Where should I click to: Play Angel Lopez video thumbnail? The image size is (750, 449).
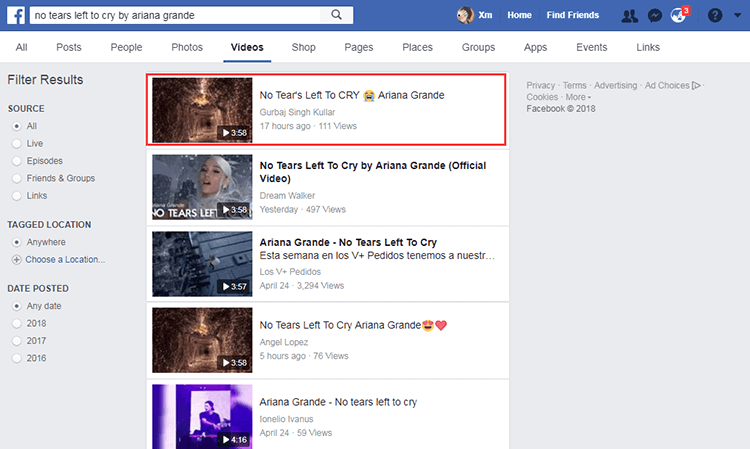click(x=202, y=340)
